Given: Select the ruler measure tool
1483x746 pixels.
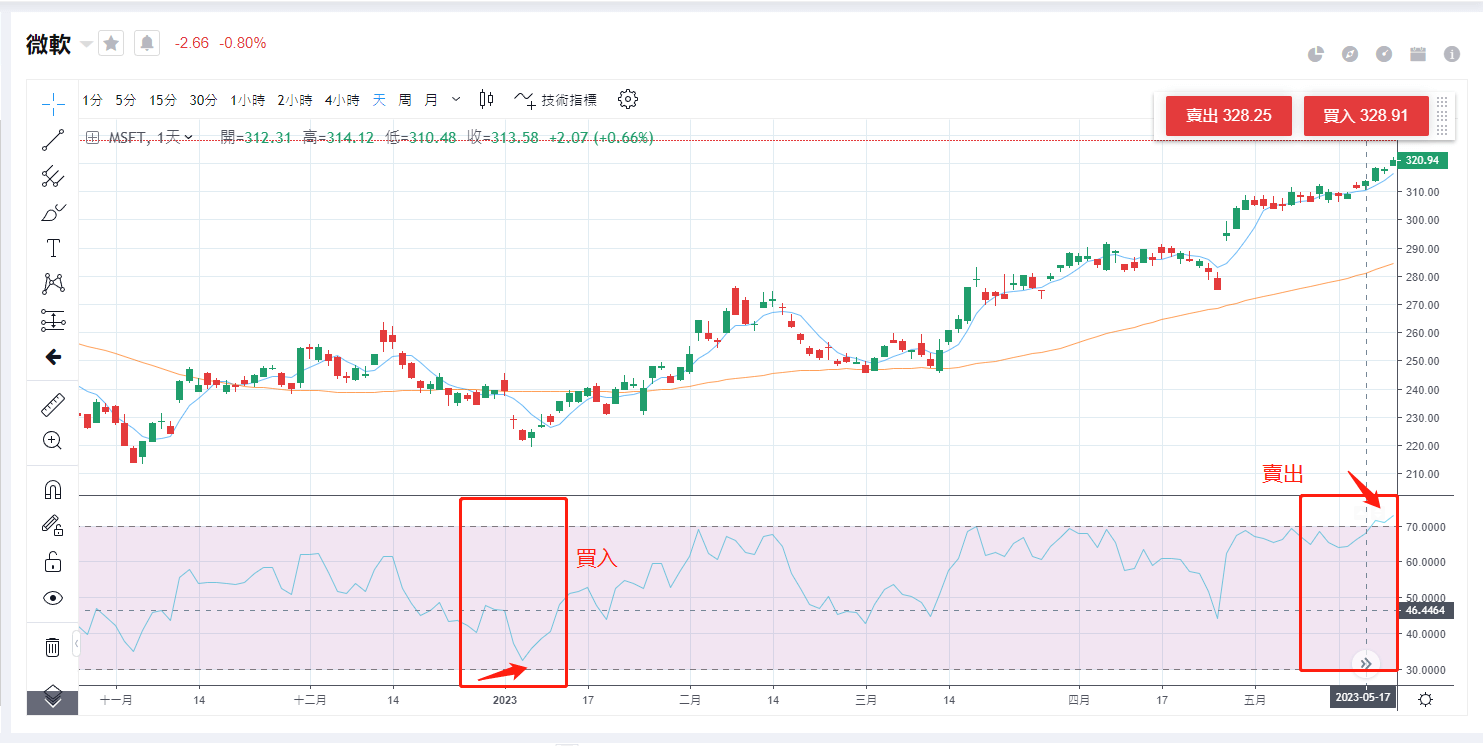Looking at the screenshot, I should 53,405.
